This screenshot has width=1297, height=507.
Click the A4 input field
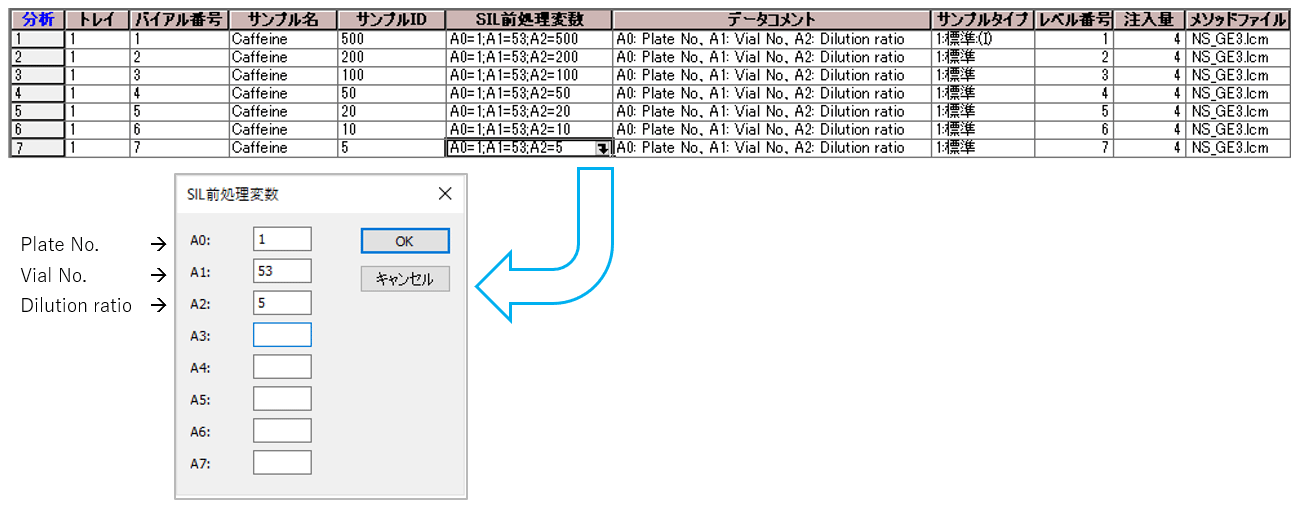282,367
